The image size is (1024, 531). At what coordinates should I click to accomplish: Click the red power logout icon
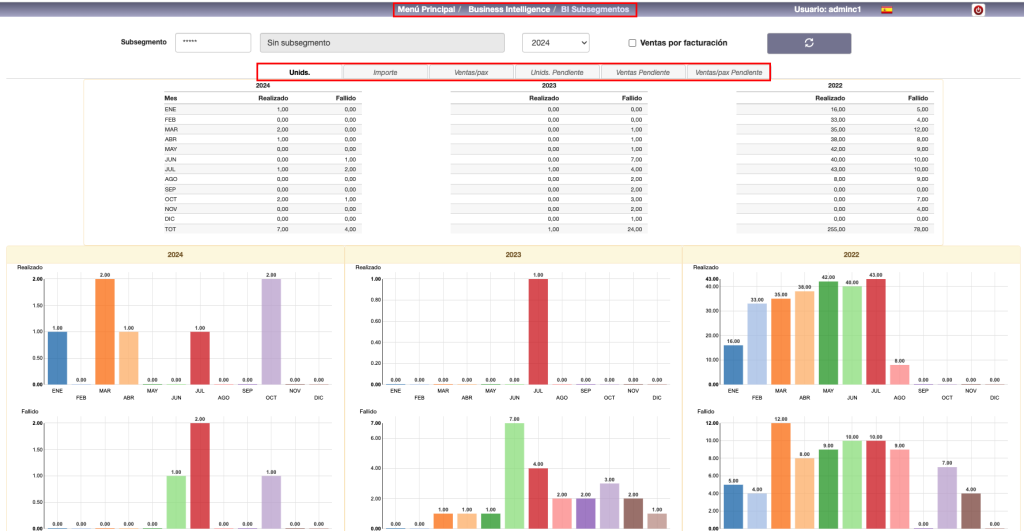(977, 10)
